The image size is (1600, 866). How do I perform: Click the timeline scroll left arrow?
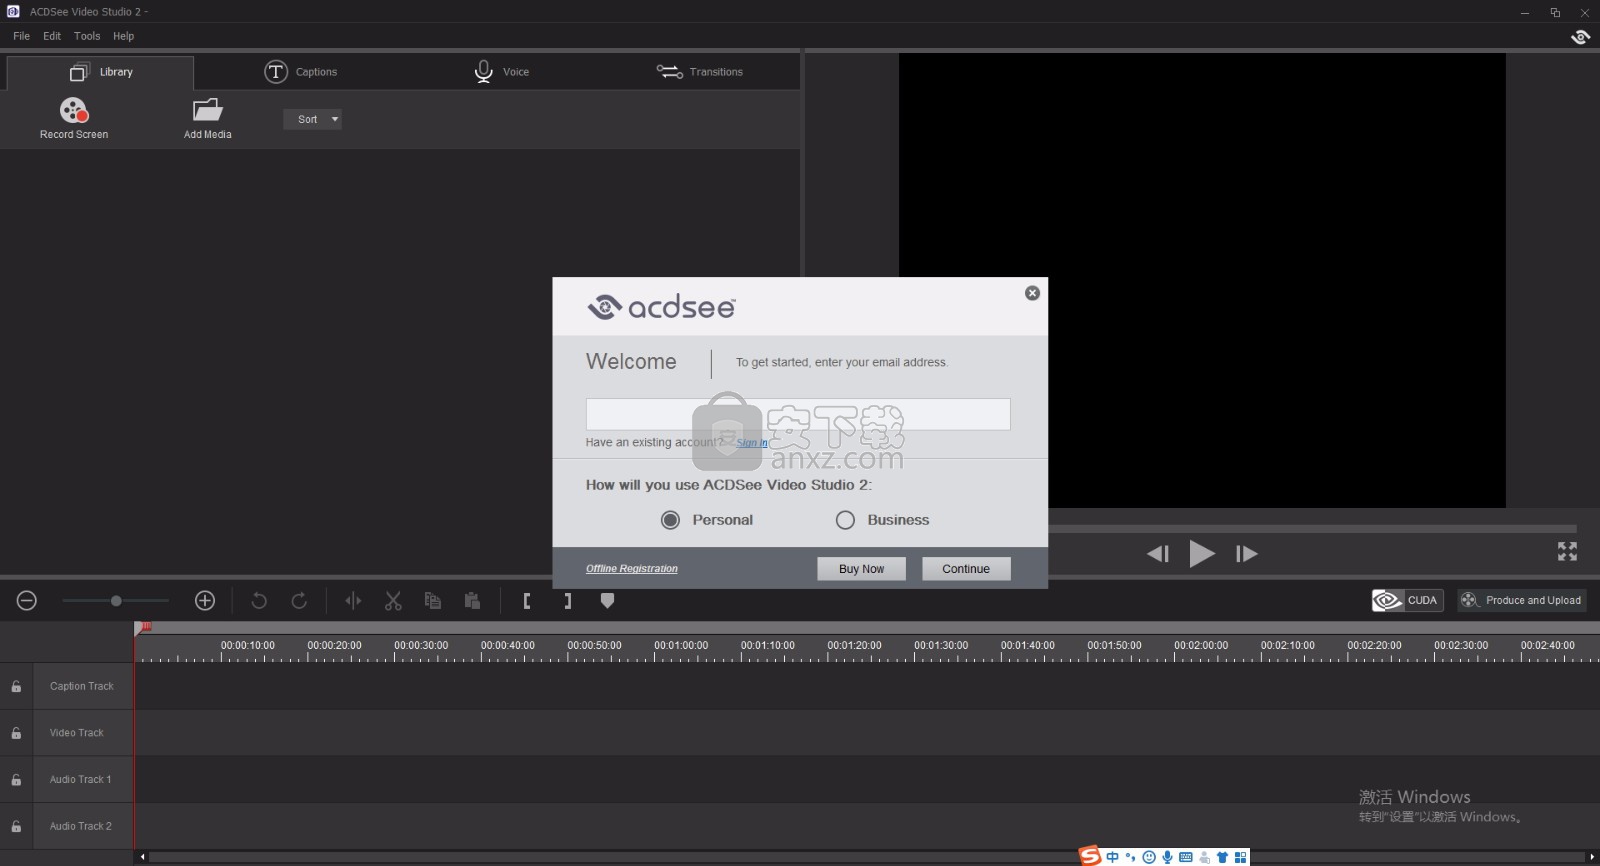pos(142,857)
